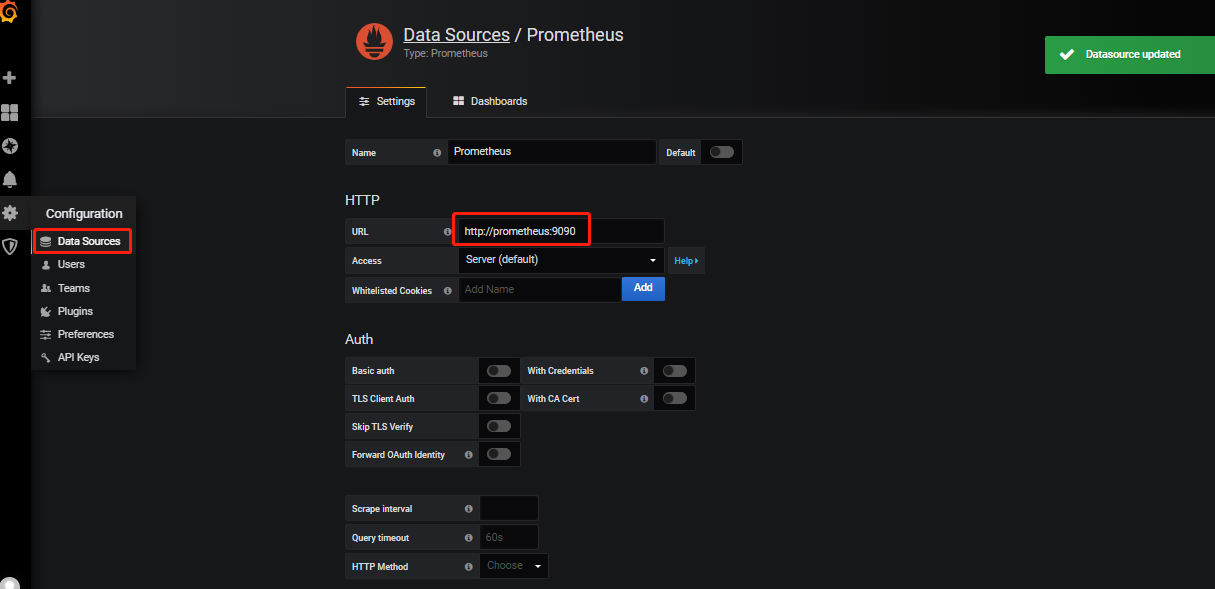
Task: Select Preferences in Configuration menu
Action: [82, 334]
